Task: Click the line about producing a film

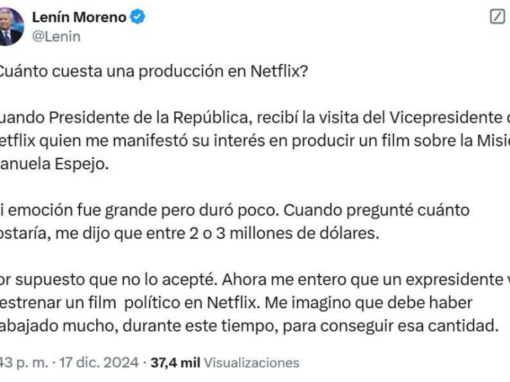Action: tap(255, 141)
